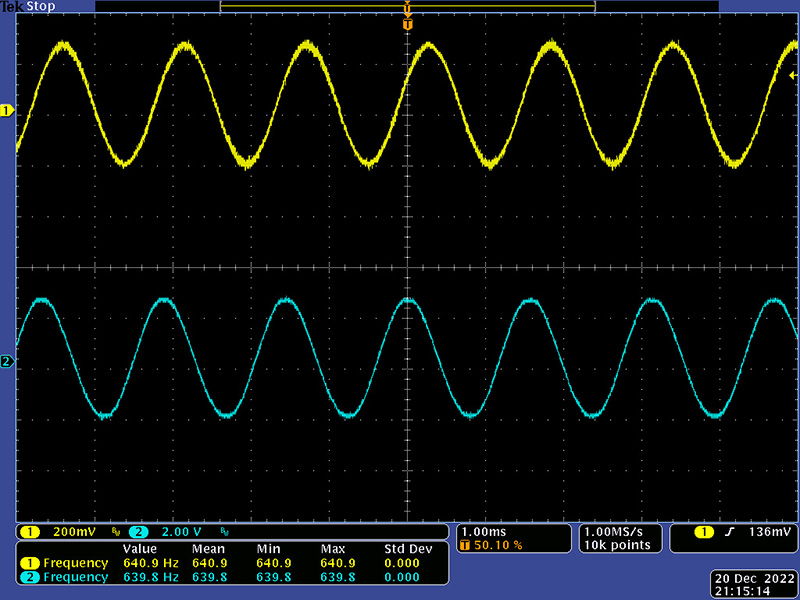Click the channel 1 Max value 640.9

click(x=338, y=563)
